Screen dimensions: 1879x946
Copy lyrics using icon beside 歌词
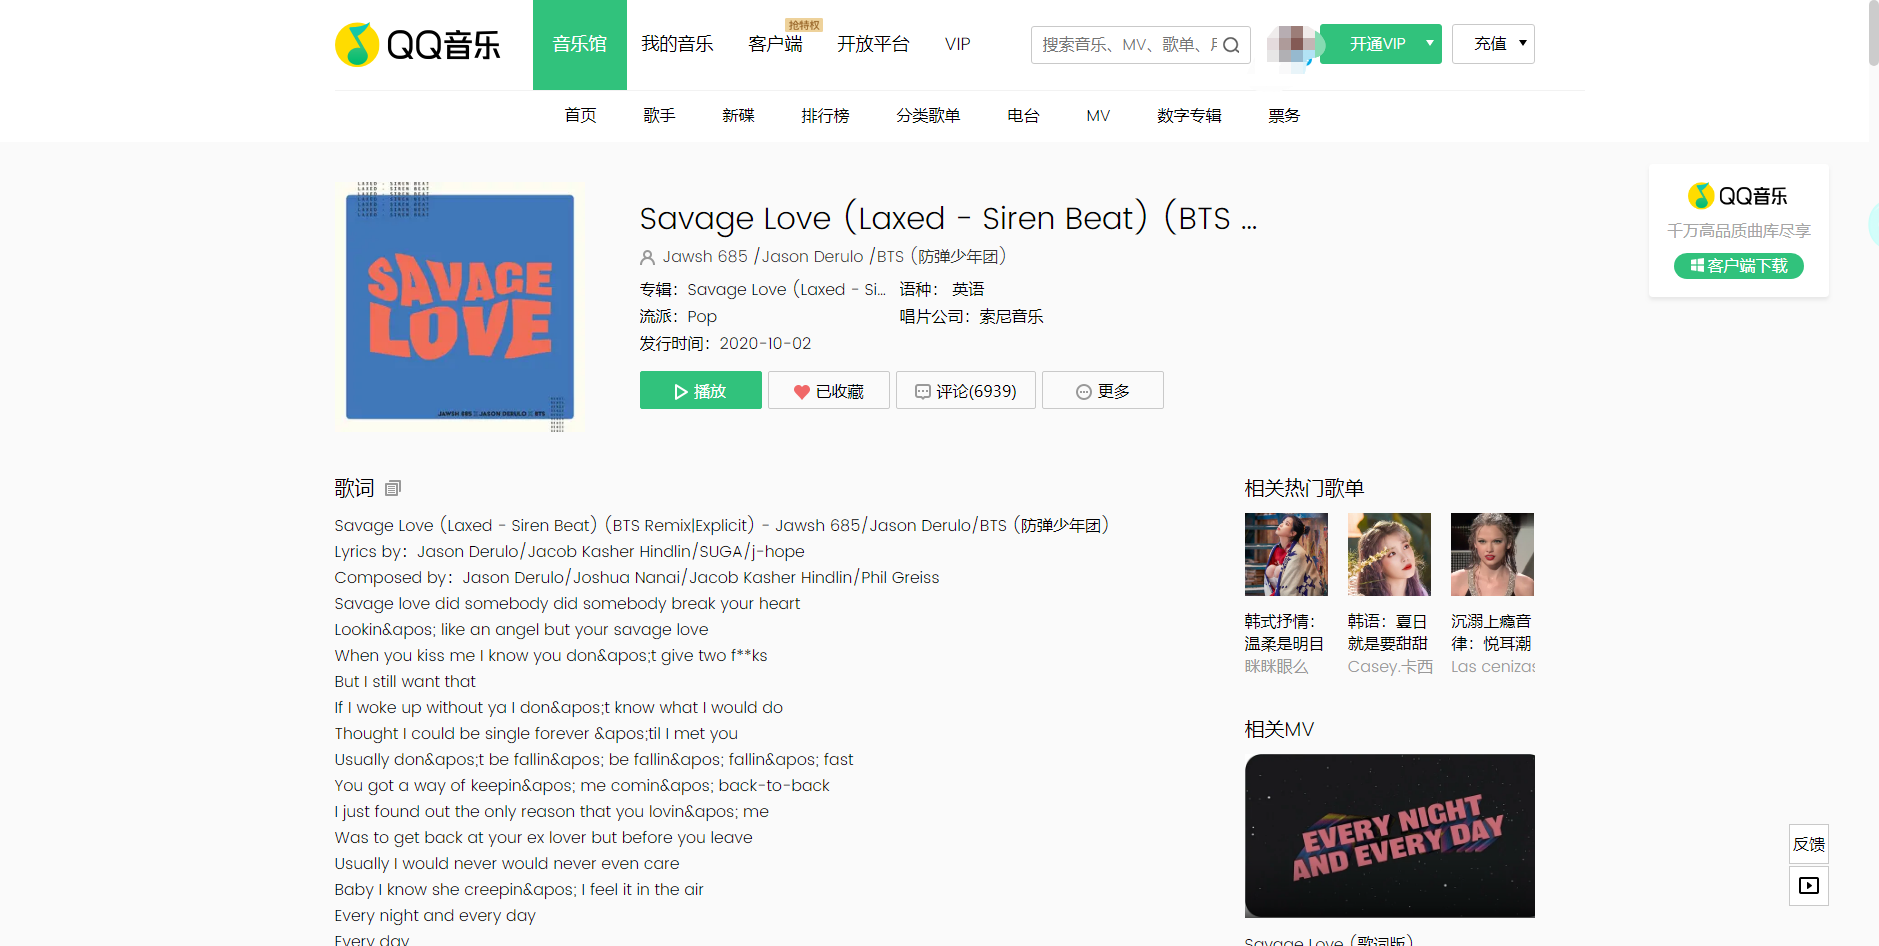(x=393, y=488)
